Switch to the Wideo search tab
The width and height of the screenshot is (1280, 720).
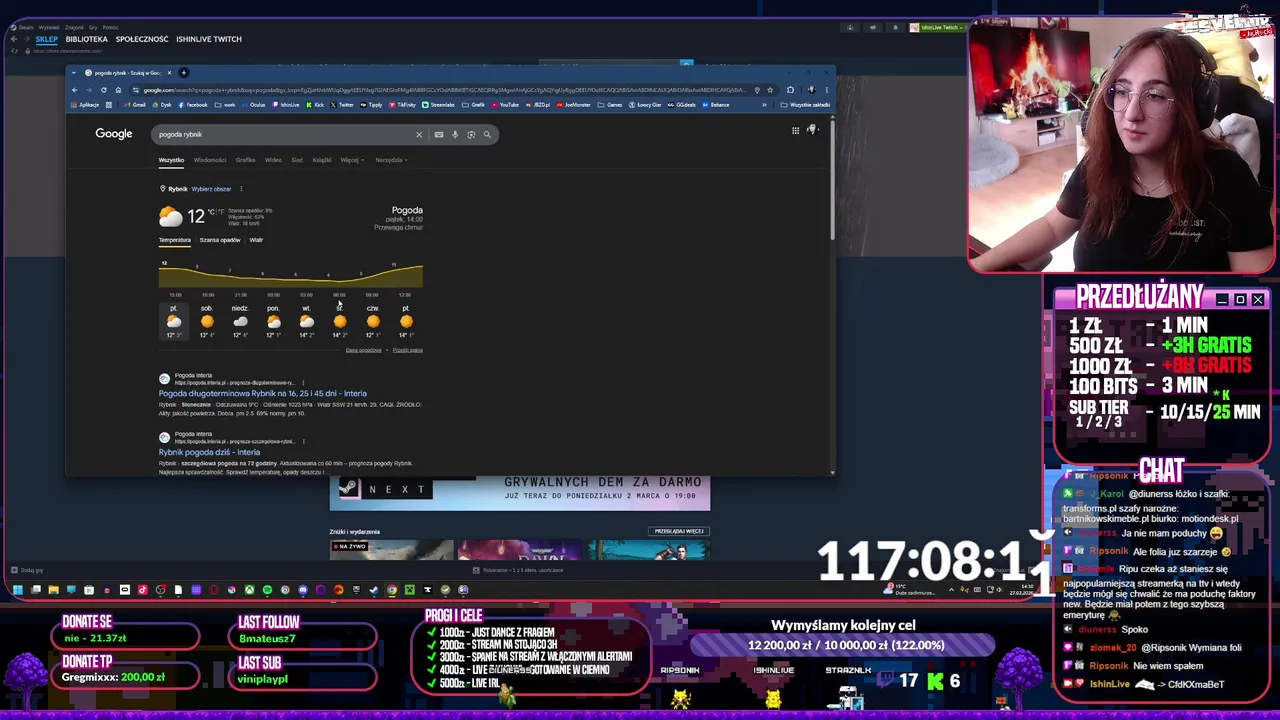[x=273, y=160]
